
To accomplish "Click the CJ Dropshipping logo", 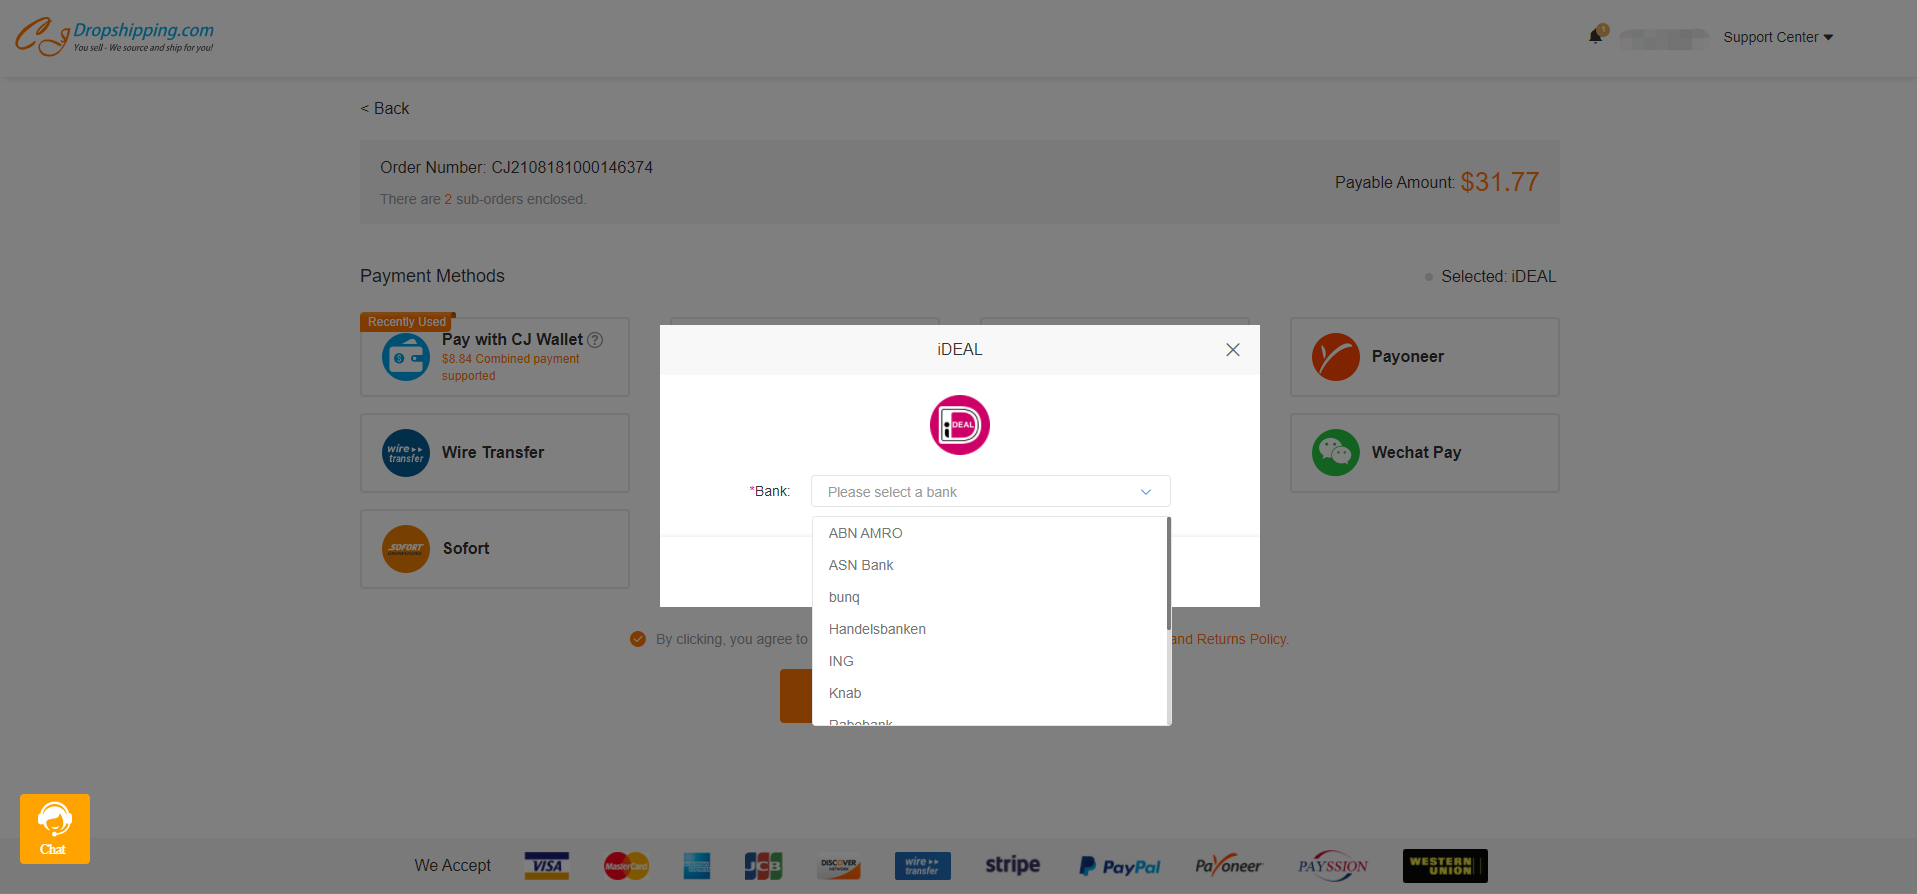I will [x=114, y=37].
